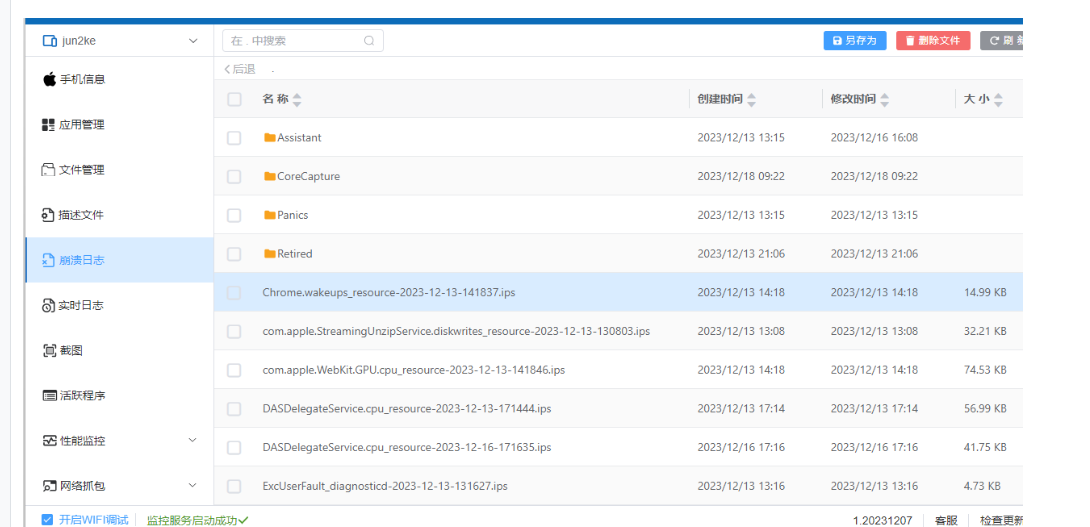Click the 14.99 KB size cell
The width and height of the screenshot is (1090, 527).
coord(985,293)
